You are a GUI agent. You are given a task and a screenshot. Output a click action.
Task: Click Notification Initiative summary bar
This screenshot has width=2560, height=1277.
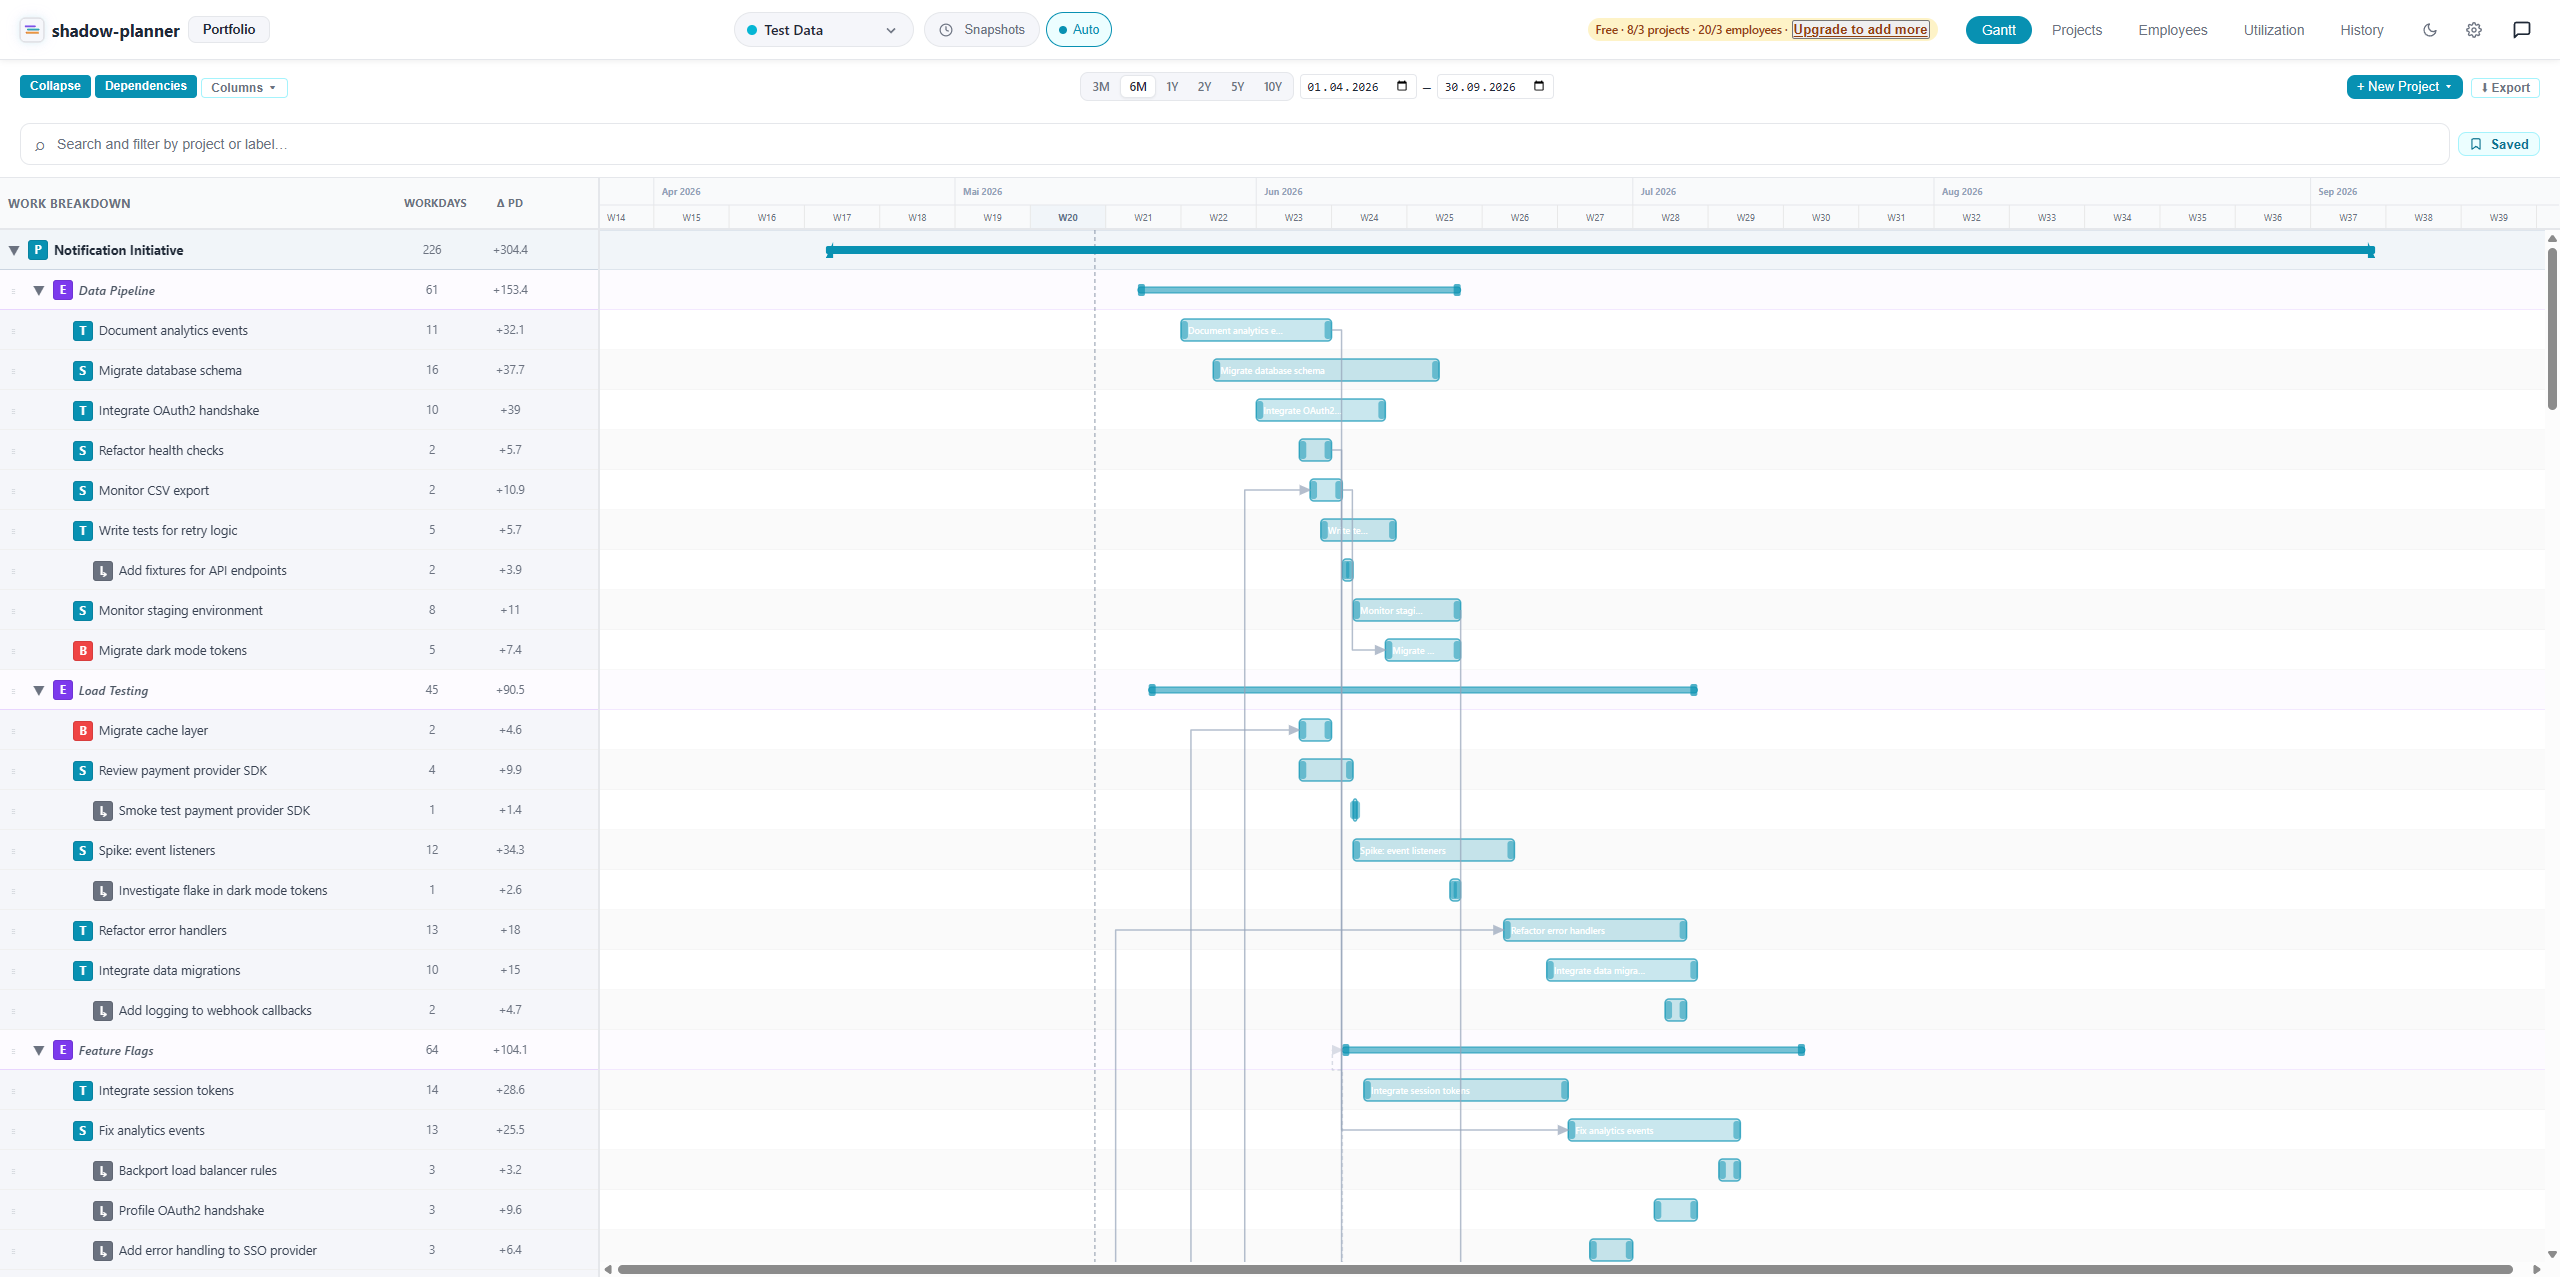(x=1600, y=250)
